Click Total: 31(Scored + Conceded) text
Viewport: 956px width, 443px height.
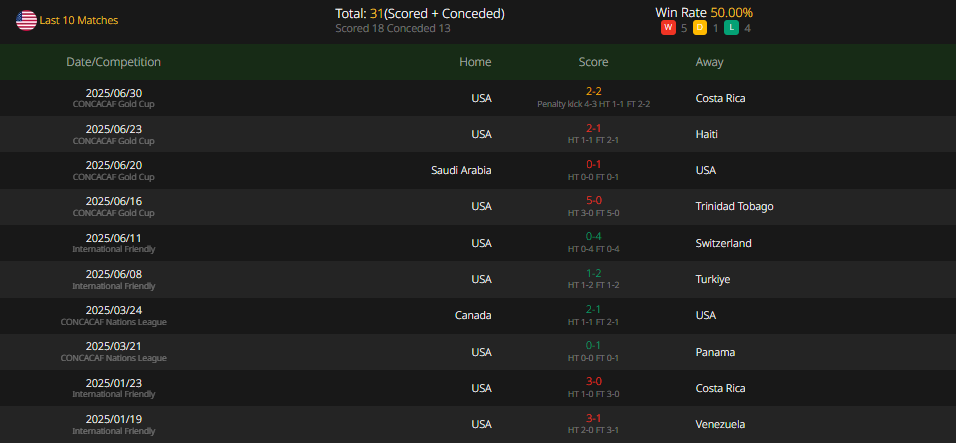(x=420, y=13)
